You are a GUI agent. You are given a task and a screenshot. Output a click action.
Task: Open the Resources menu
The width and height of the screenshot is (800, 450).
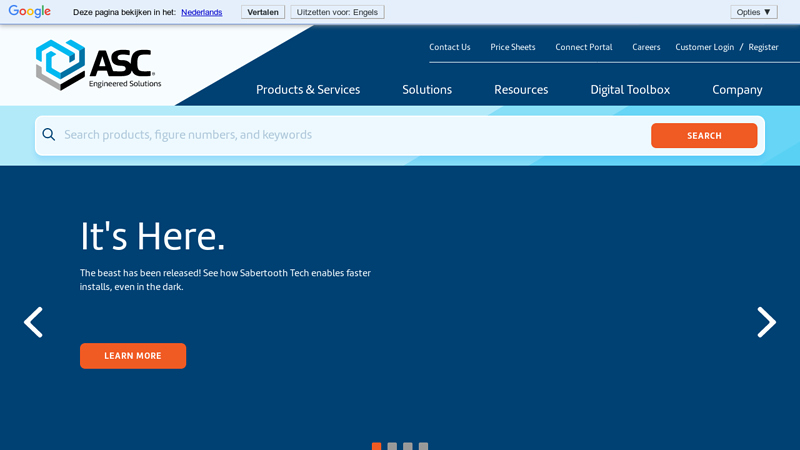coord(521,90)
